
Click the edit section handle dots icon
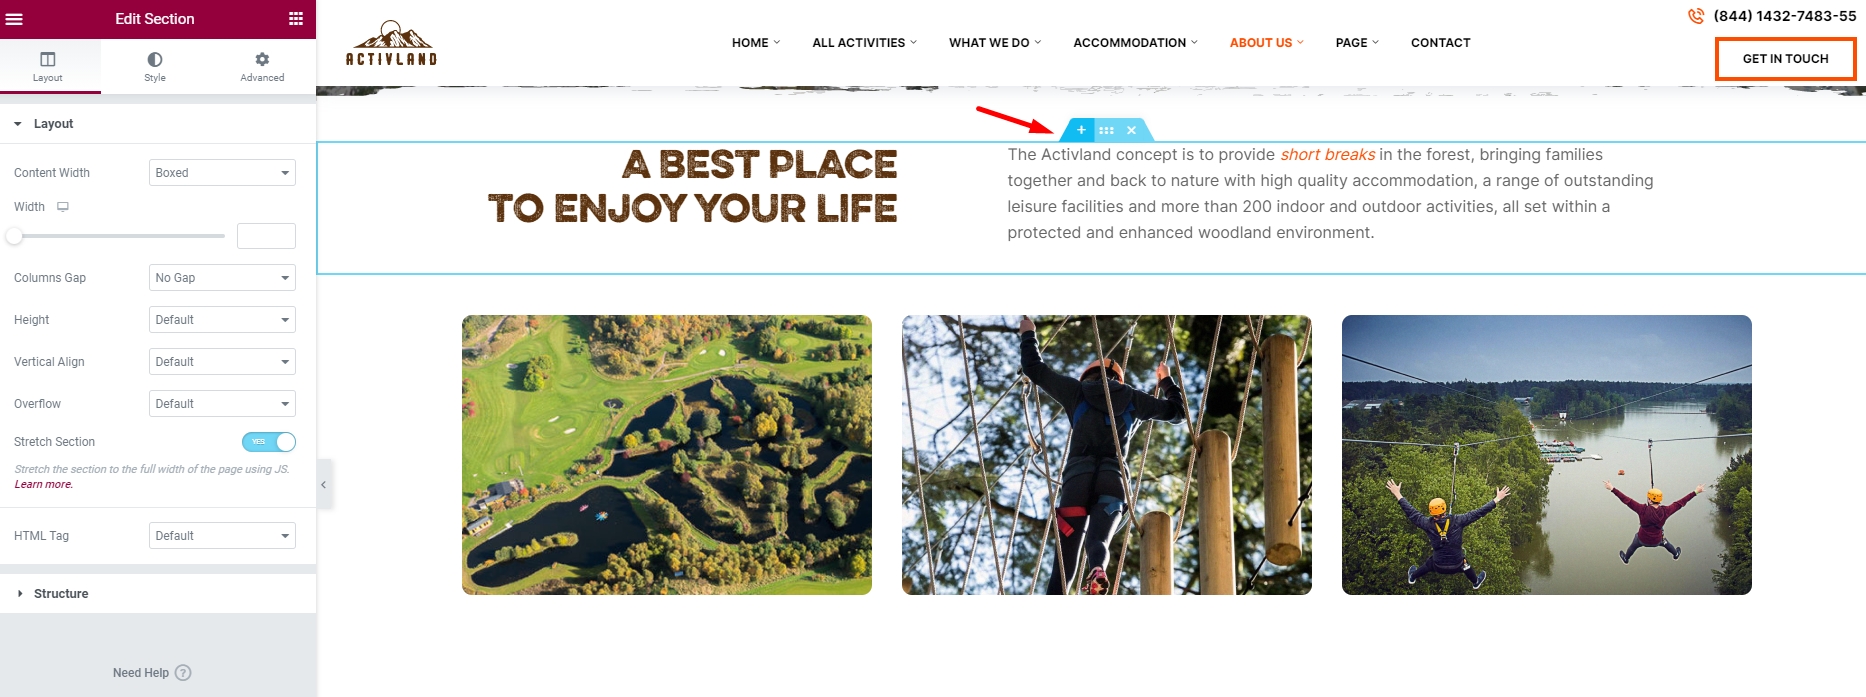coord(1106,130)
